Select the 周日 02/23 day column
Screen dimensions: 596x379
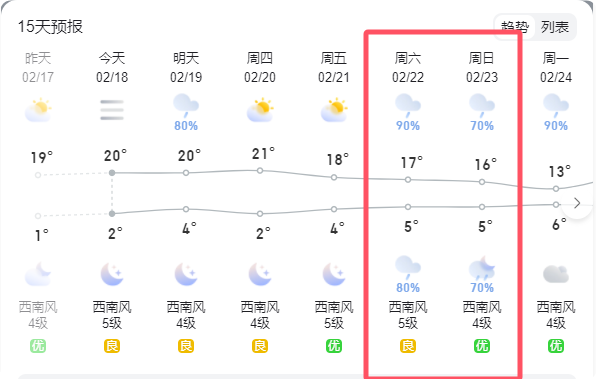point(482,201)
